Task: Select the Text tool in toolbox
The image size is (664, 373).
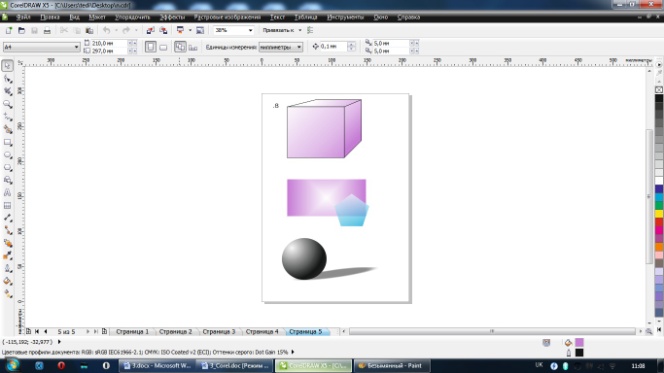Action: (8, 193)
